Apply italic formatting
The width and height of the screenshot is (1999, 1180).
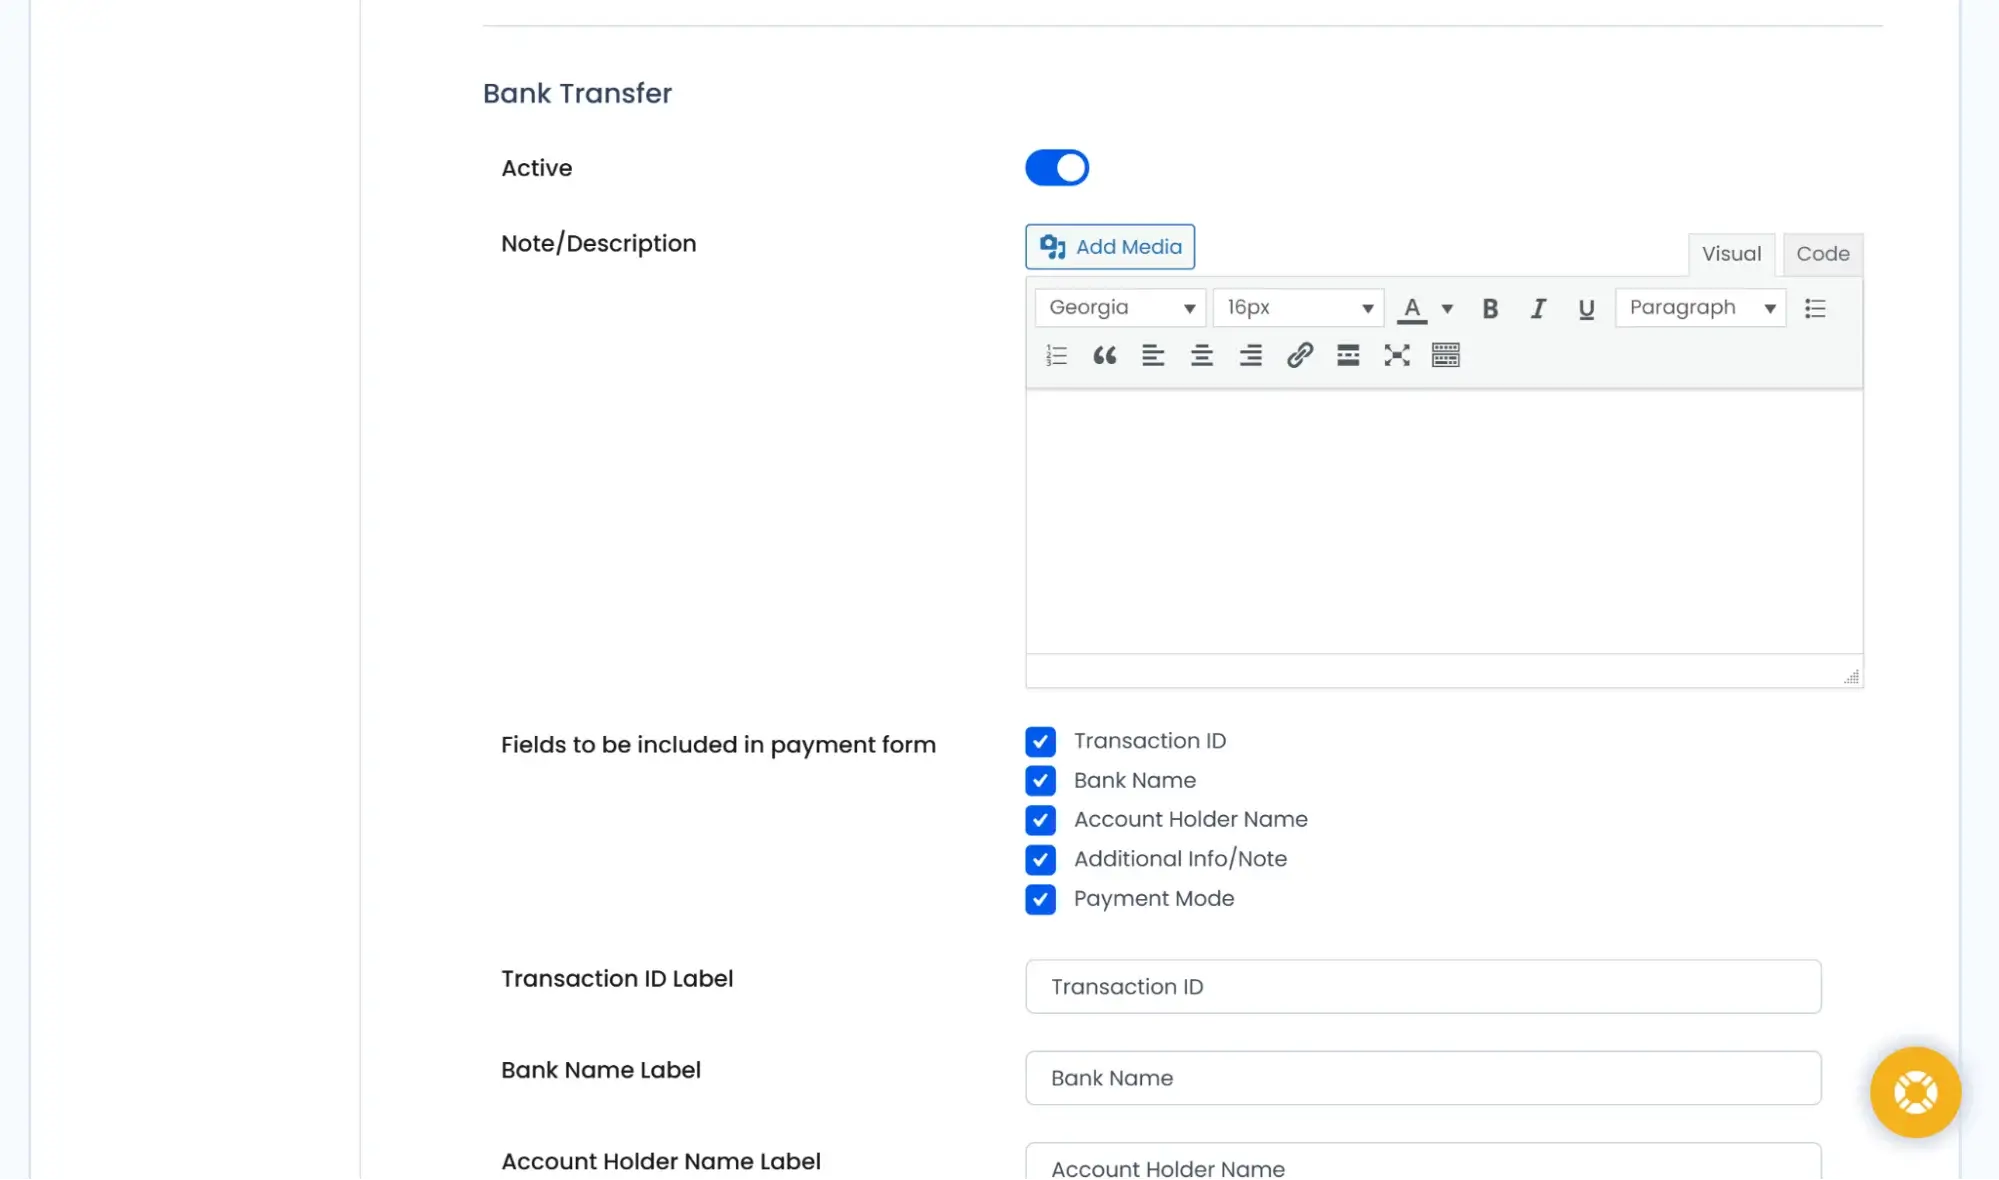coord(1537,308)
